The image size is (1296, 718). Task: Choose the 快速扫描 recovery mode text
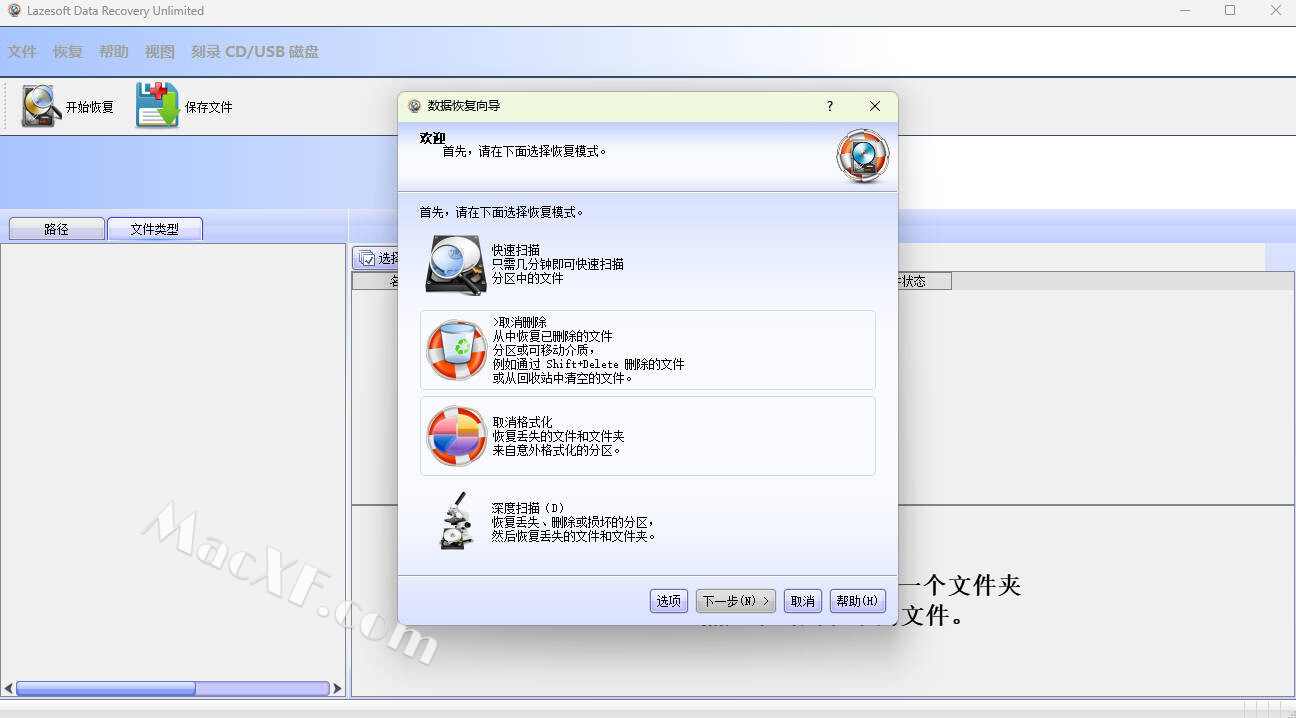click(x=558, y=264)
